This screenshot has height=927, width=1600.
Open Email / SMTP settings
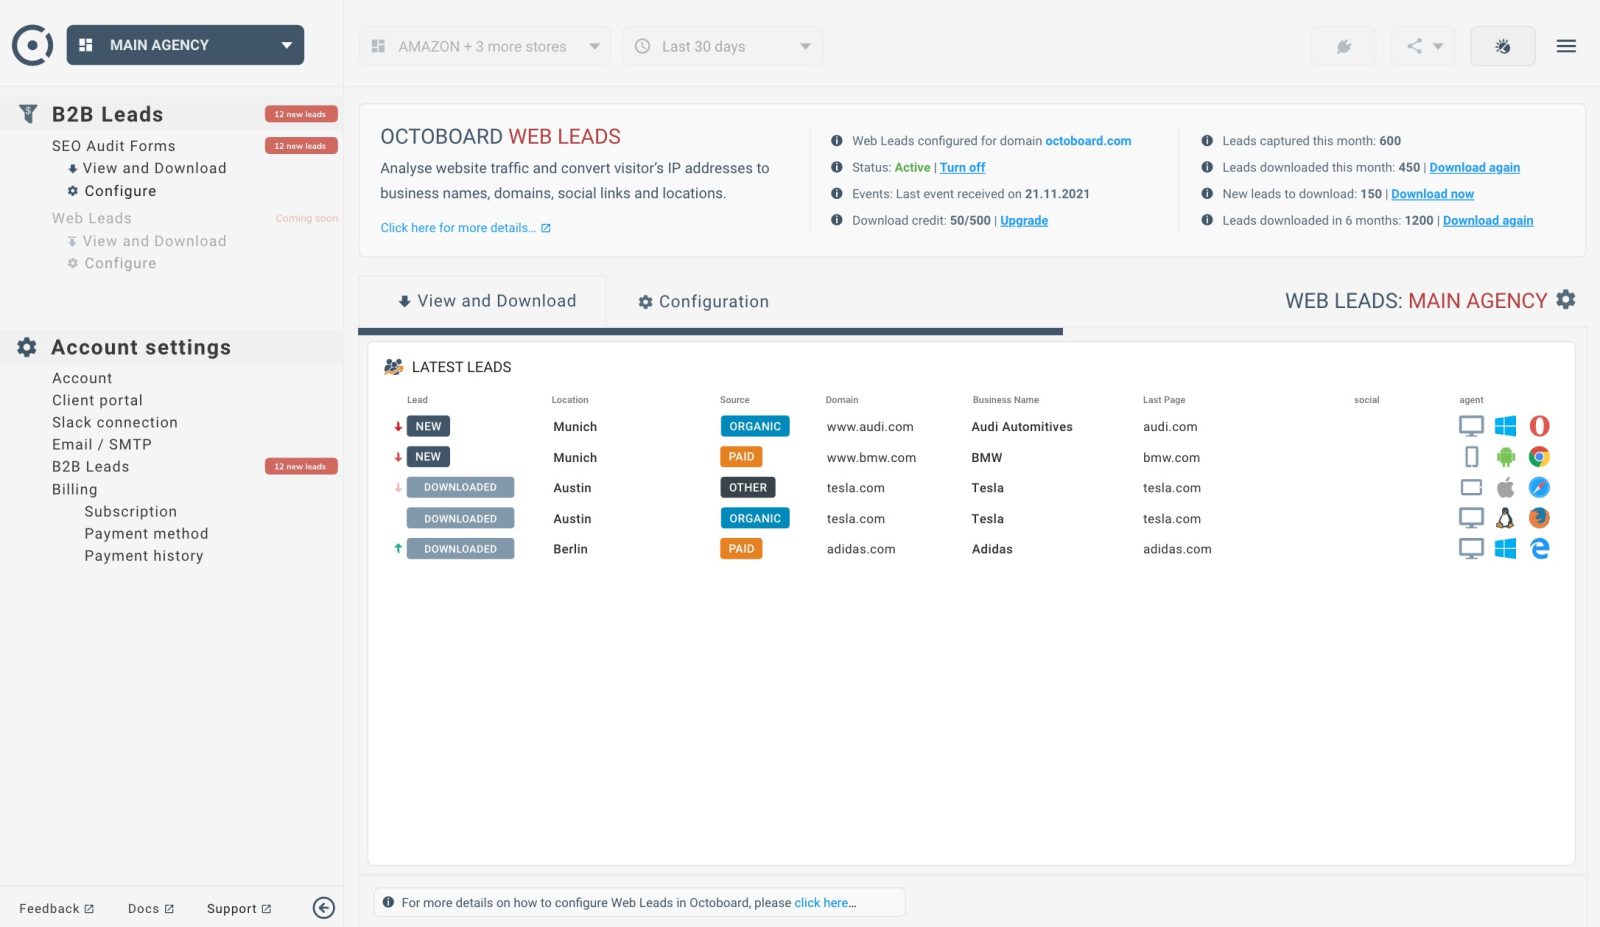pos(102,444)
